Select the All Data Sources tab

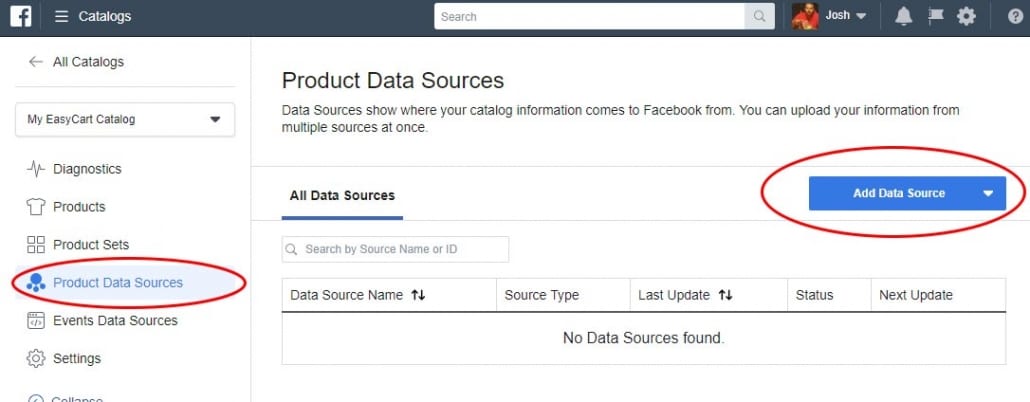point(342,195)
